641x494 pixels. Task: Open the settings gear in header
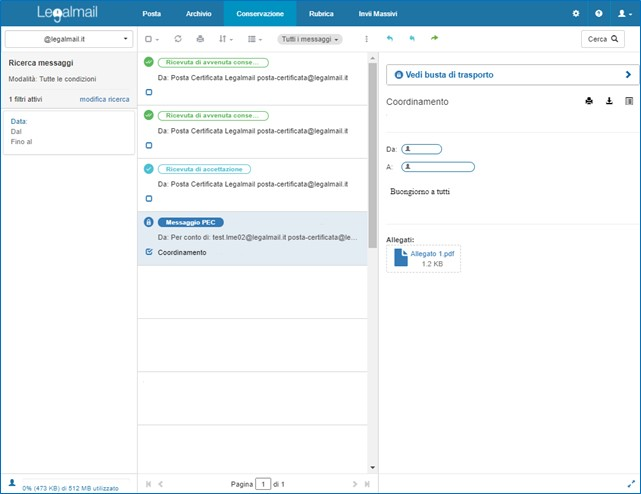point(575,13)
